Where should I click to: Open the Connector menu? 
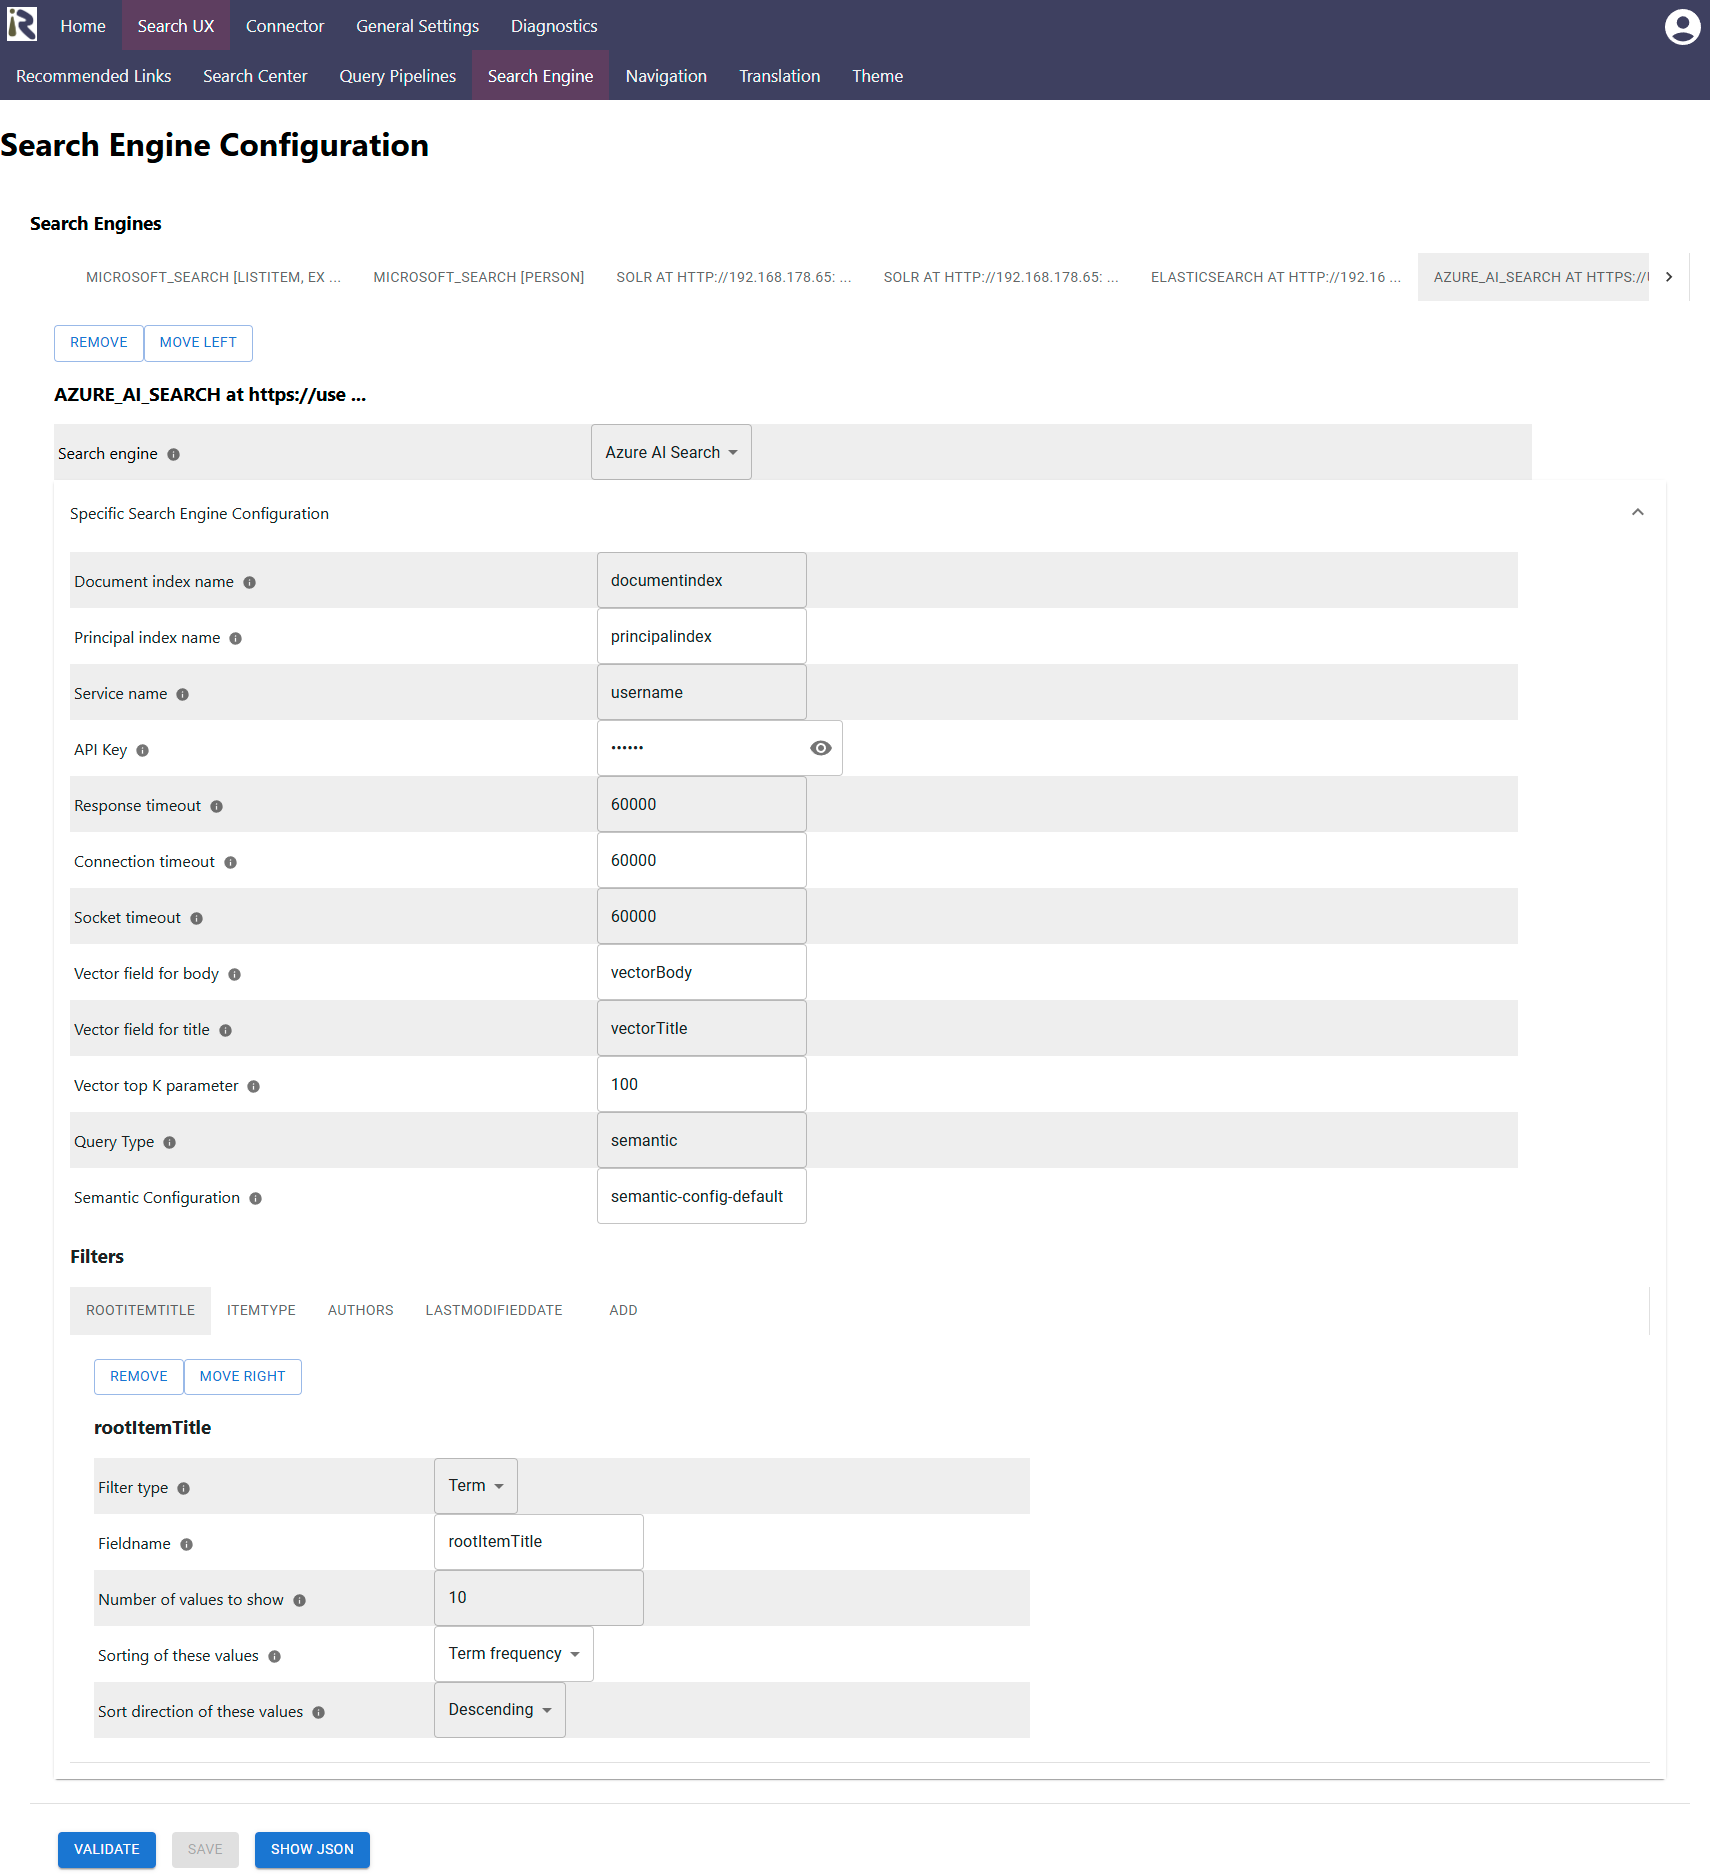click(x=285, y=26)
